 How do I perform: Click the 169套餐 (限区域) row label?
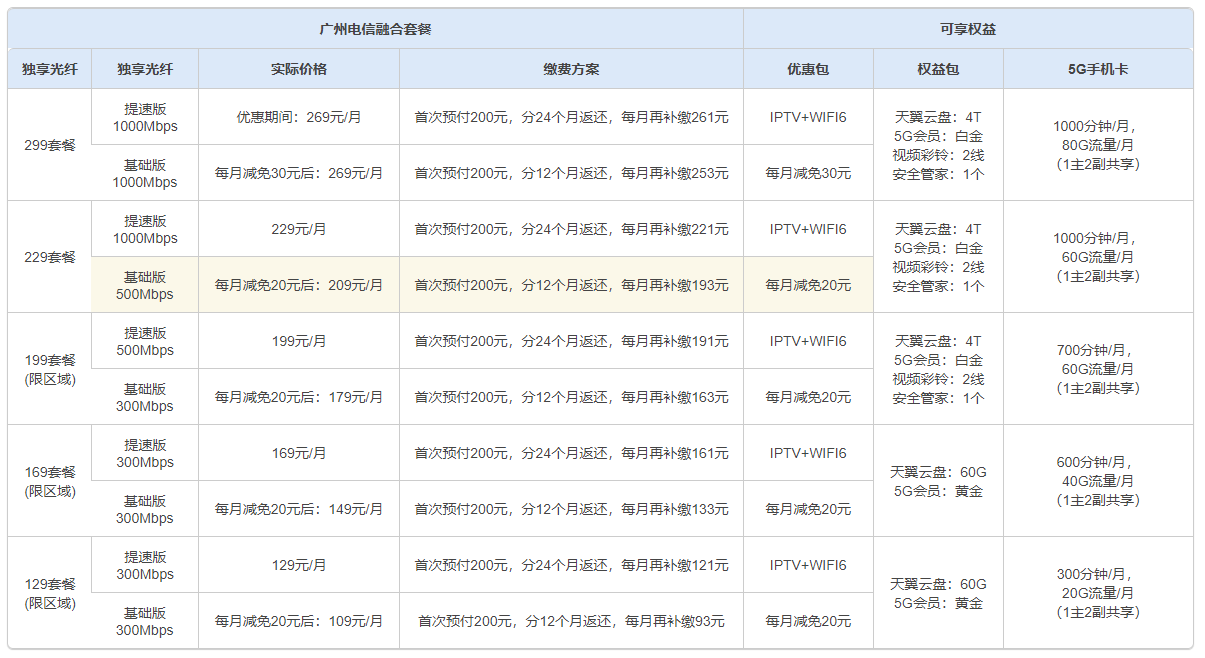[x=50, y=481]
